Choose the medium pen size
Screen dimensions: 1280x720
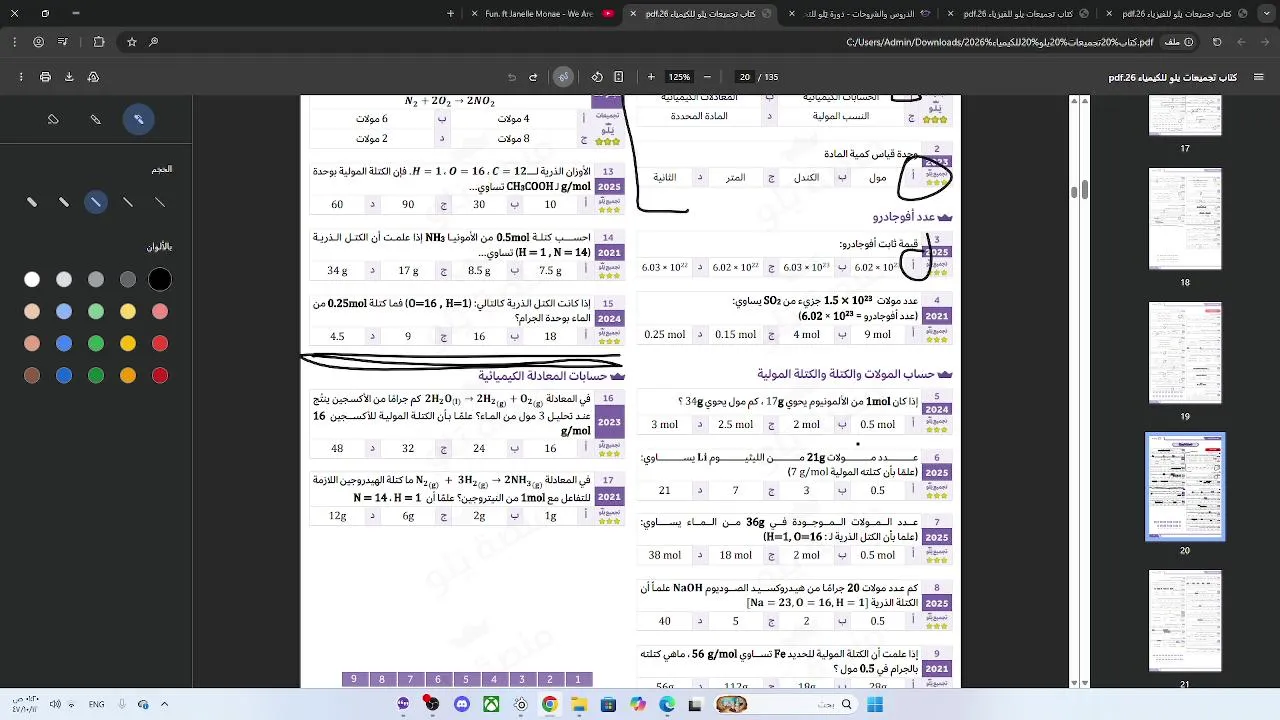pos(96,202)
